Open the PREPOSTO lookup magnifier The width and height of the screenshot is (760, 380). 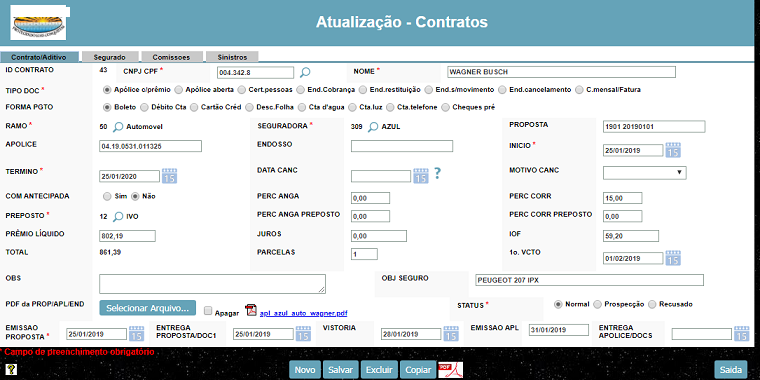click(x=118, y=217)
